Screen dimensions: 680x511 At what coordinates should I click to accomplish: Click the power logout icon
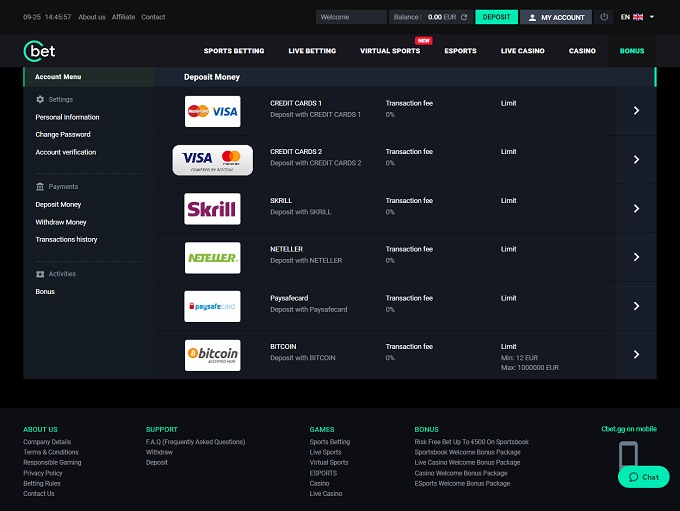coord(604,17)
